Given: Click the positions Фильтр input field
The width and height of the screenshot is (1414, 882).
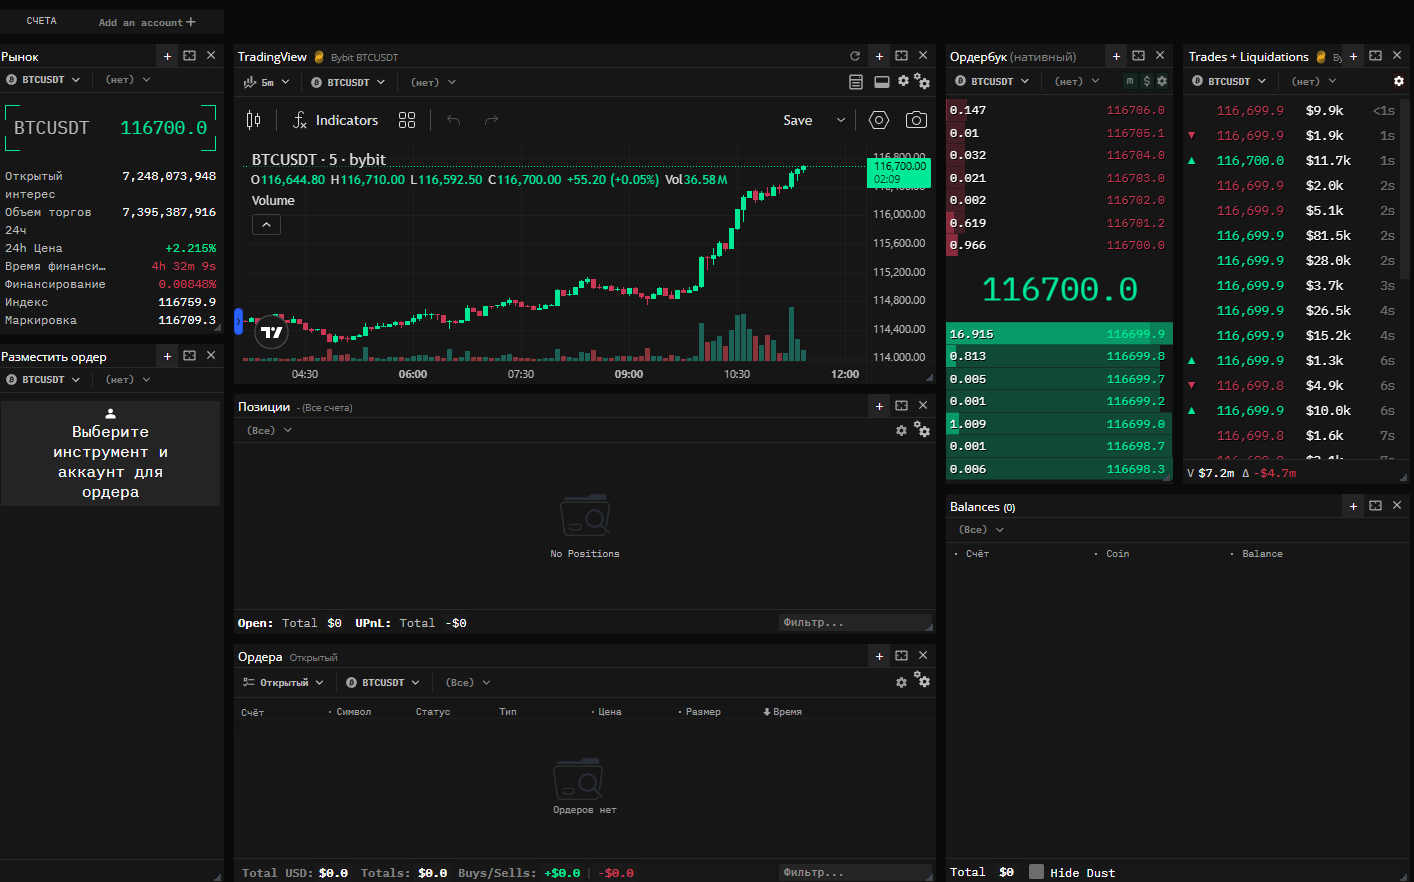Looking at the screenshot, I should 853,622.
